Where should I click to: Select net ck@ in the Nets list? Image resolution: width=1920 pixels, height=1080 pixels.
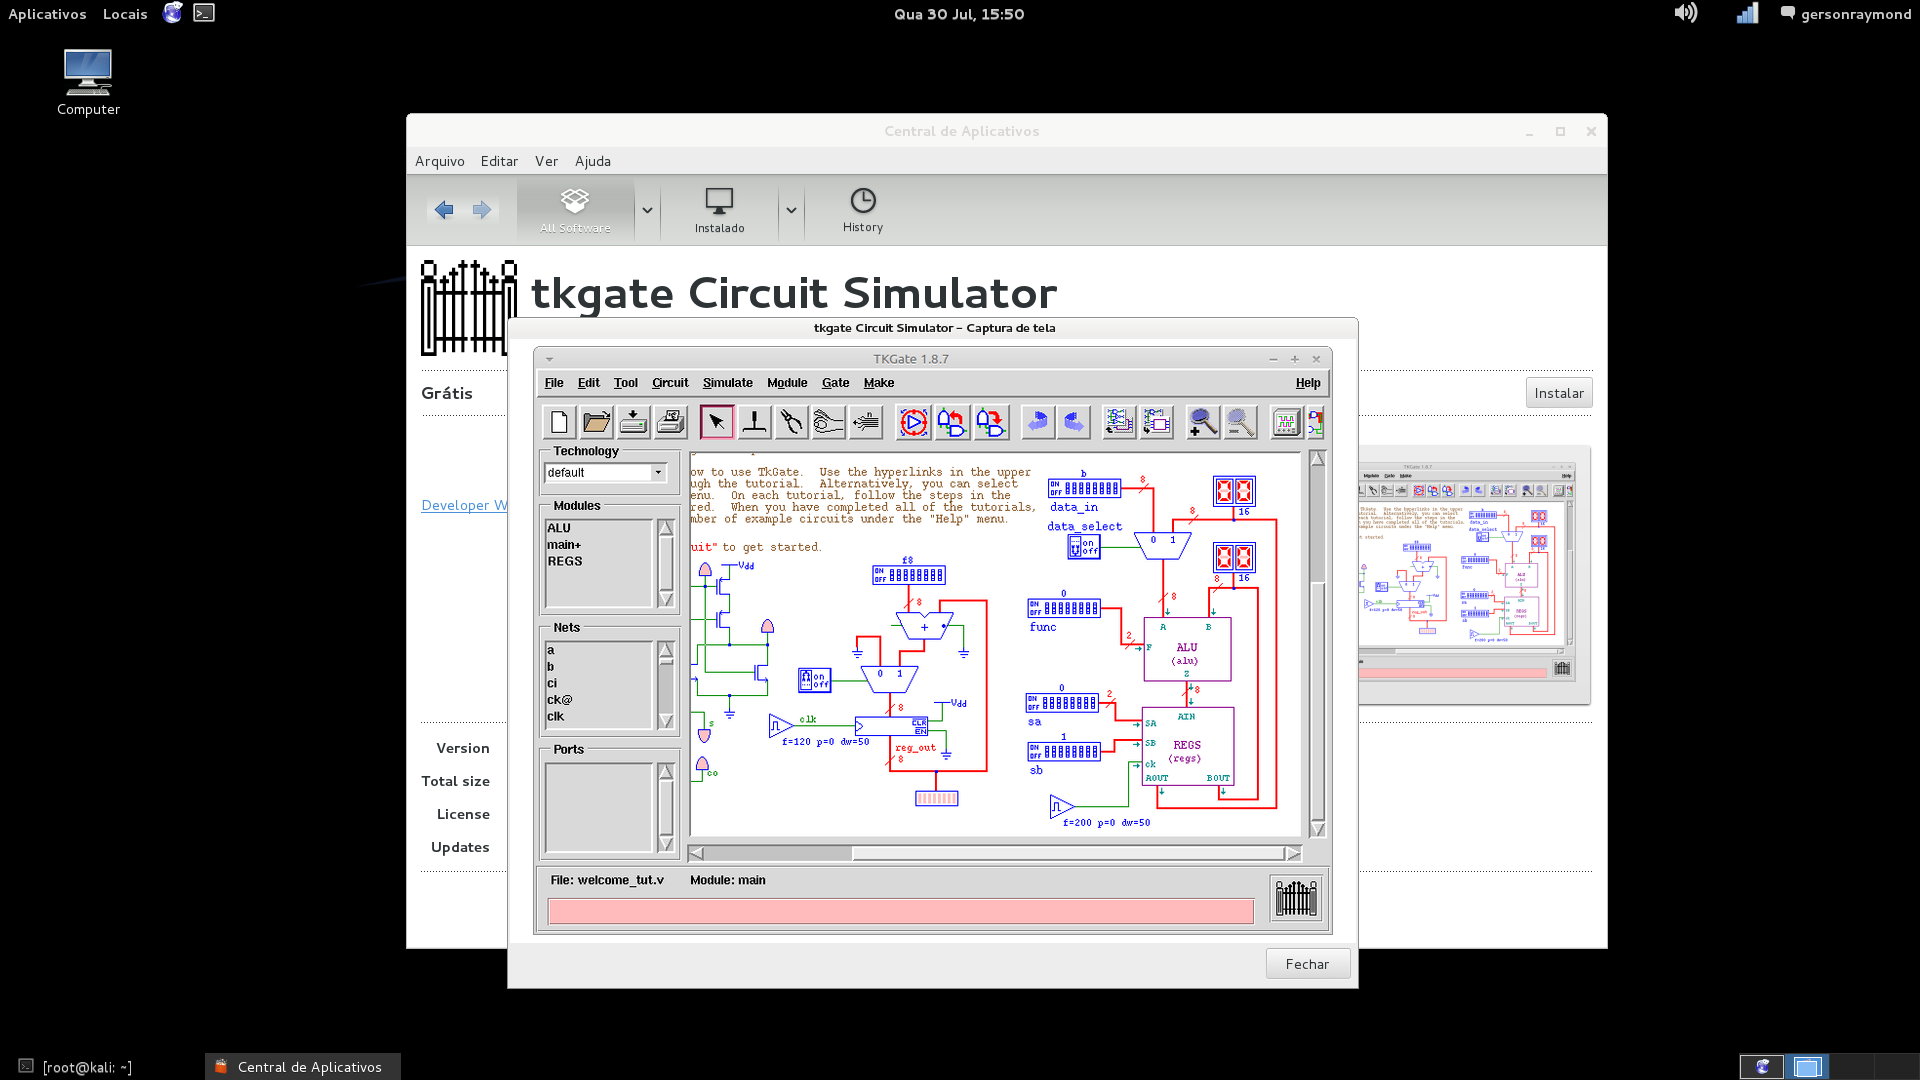(x=560, y=700)
